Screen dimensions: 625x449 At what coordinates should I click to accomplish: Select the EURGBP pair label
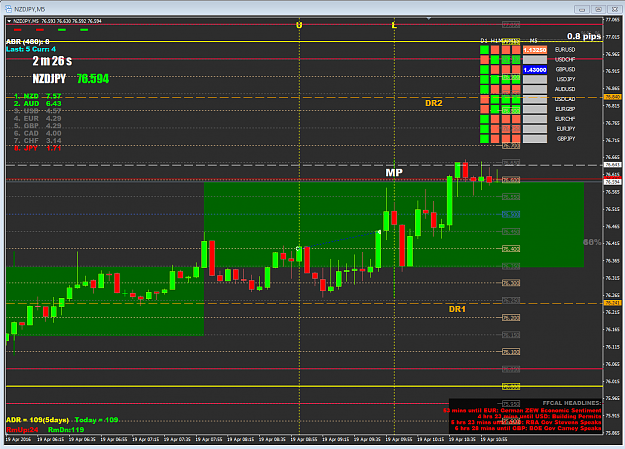(565, 109)
